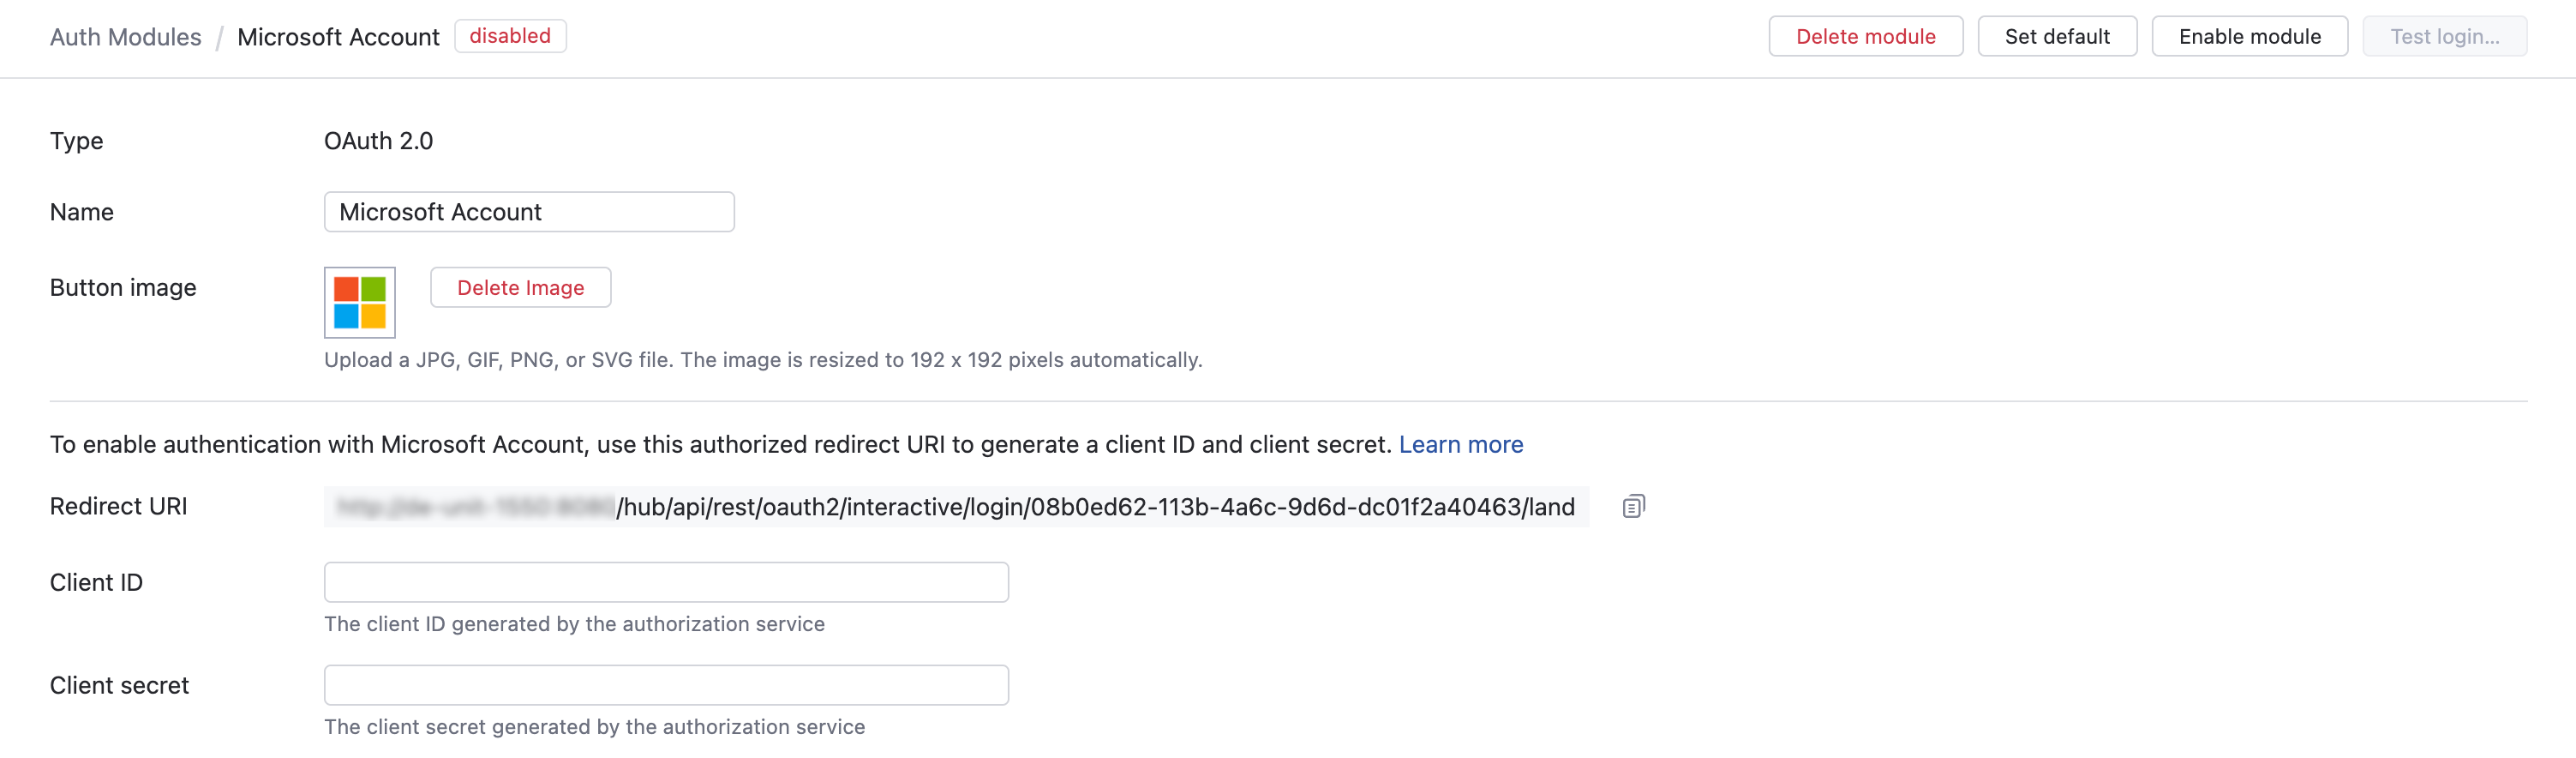Screen dimensions: 2576x758
Task: Open the Learn more documentation link
Action: tap(1461, 444)
